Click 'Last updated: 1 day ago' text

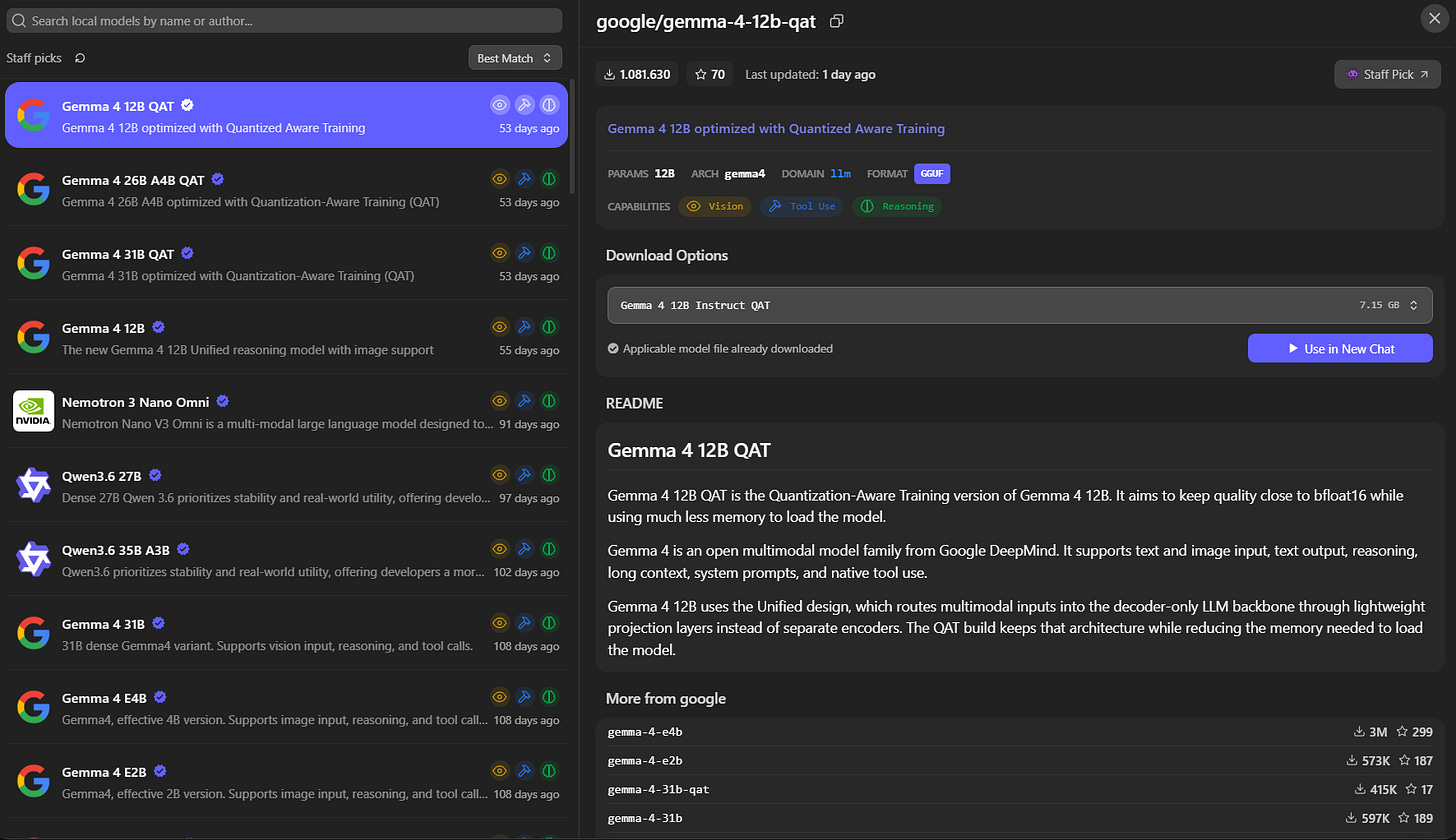tap(811, 74)
